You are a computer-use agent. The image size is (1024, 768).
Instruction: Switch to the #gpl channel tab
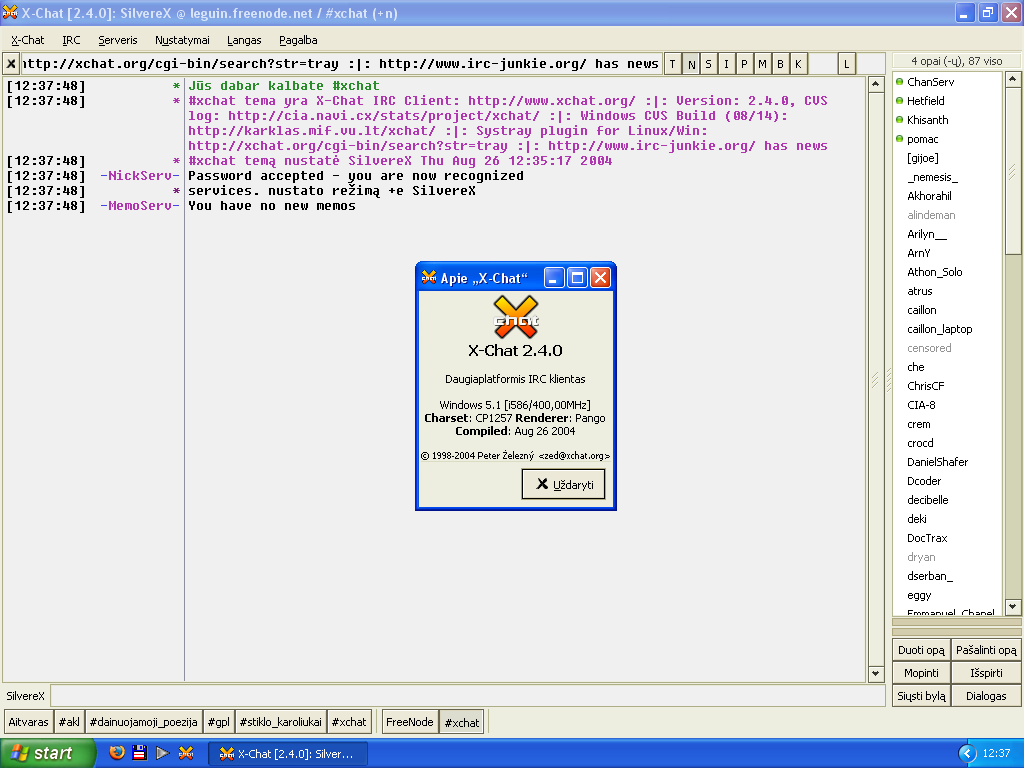(x=219, y=722)
